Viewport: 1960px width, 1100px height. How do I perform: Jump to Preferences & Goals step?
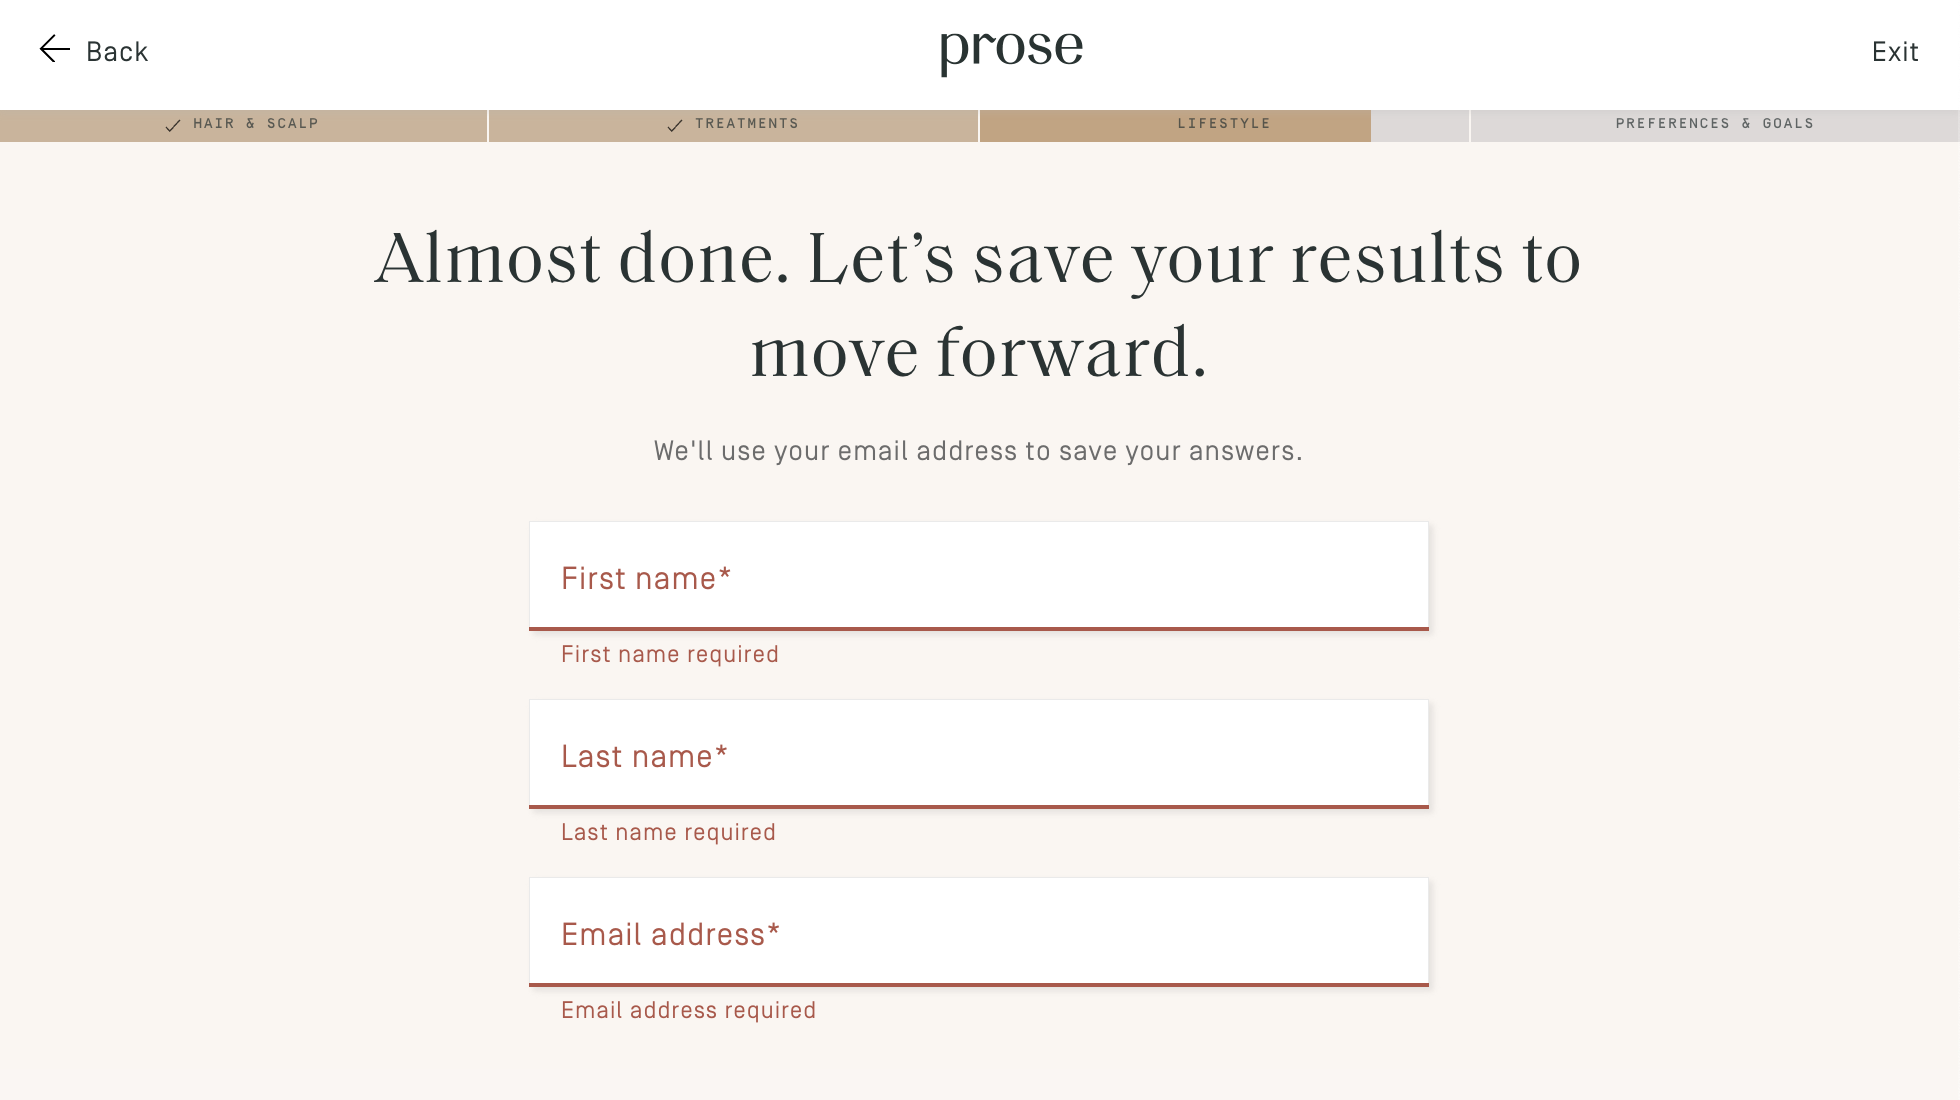click(1714, 124)
